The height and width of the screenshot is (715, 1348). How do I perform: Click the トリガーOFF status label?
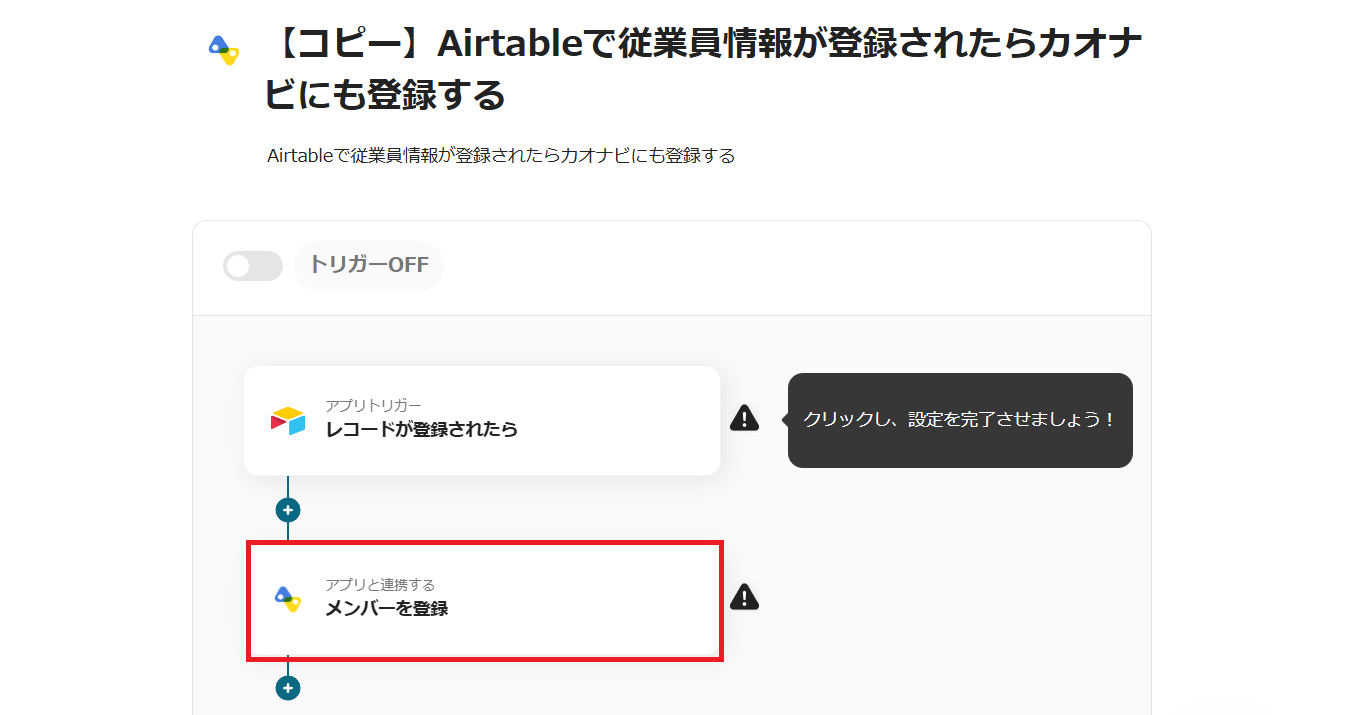(368, 265)
